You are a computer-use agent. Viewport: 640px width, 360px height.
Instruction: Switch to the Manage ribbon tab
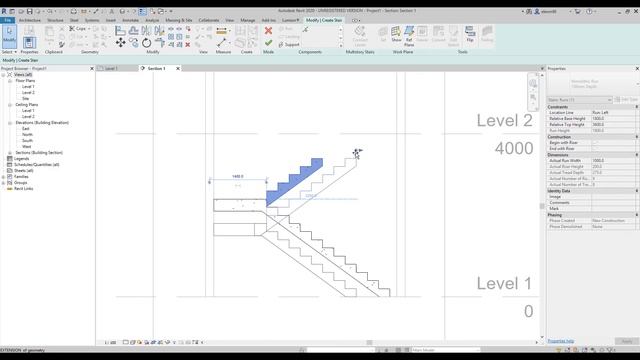pyautogui.click(x=247, y=20)
